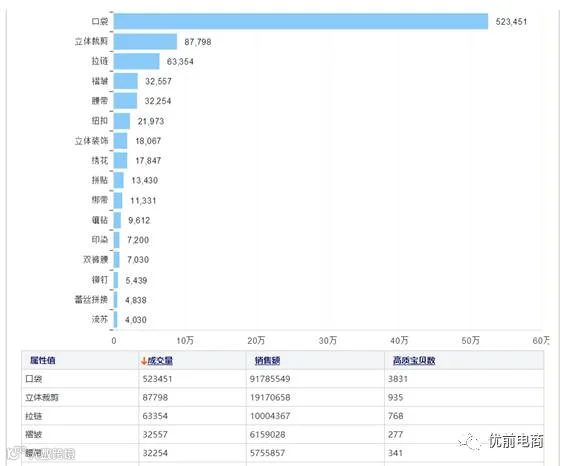
Task: Click table cell 口袋 in first row
Action: click(34, 379)
